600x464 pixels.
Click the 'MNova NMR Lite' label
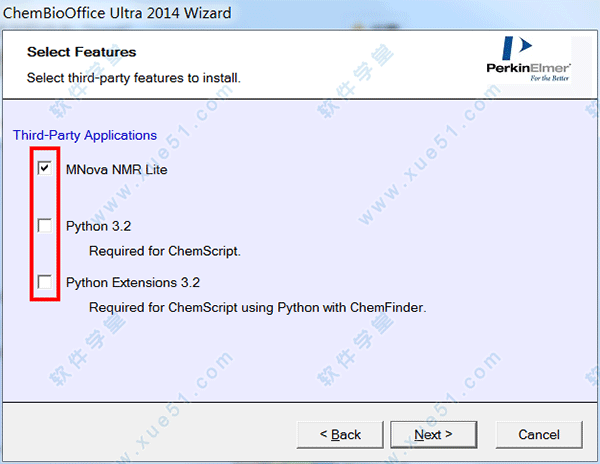[116, 169]
